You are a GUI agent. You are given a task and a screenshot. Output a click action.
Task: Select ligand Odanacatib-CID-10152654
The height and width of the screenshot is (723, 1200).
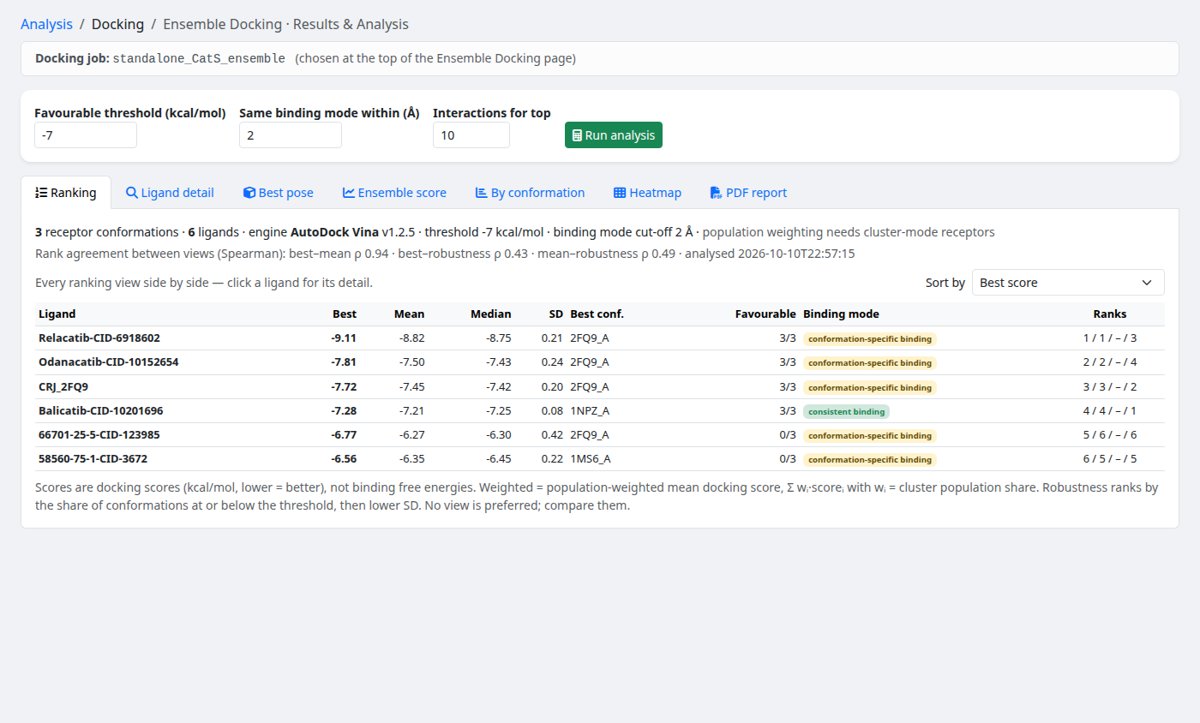109,362
